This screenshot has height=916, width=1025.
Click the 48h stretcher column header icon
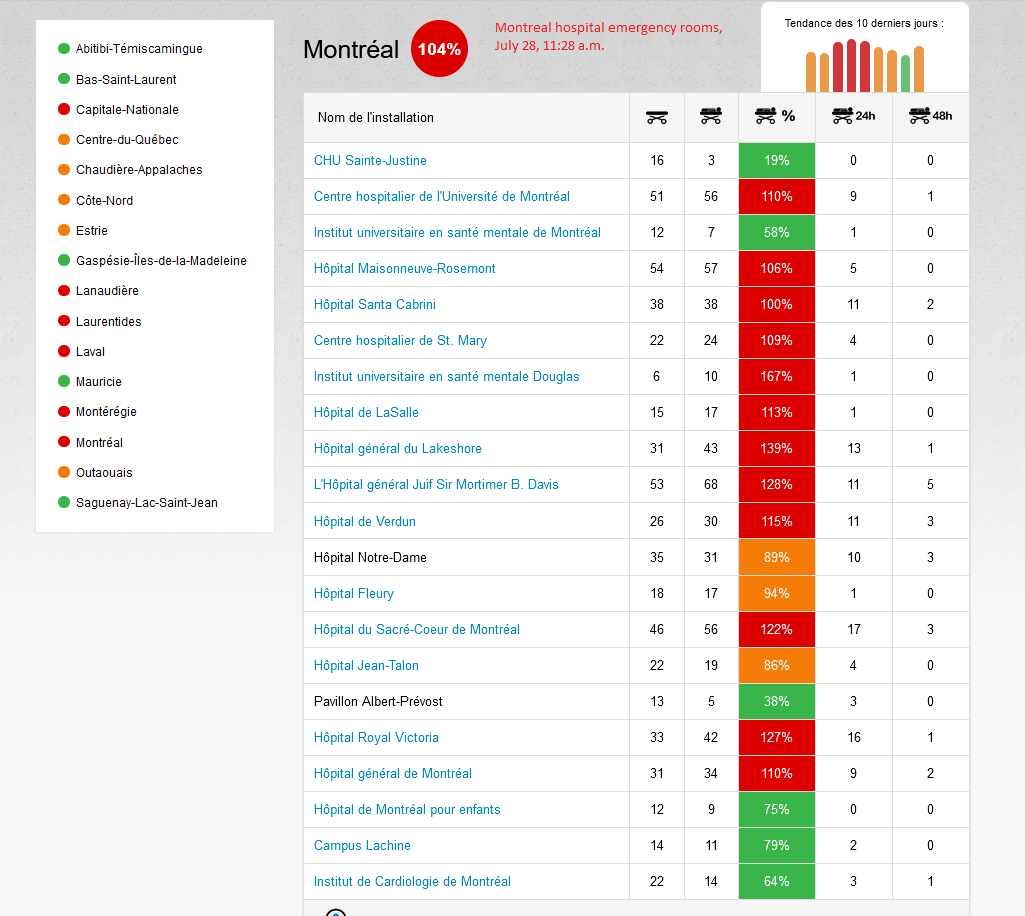(x=930, y=116)
